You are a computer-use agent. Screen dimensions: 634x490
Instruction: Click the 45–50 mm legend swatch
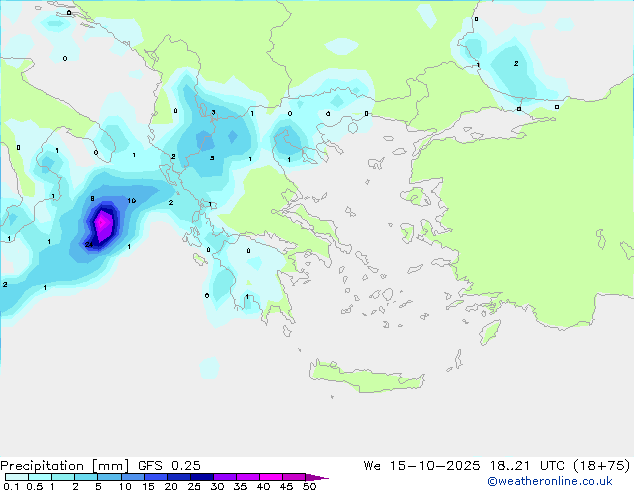point(294,477)
